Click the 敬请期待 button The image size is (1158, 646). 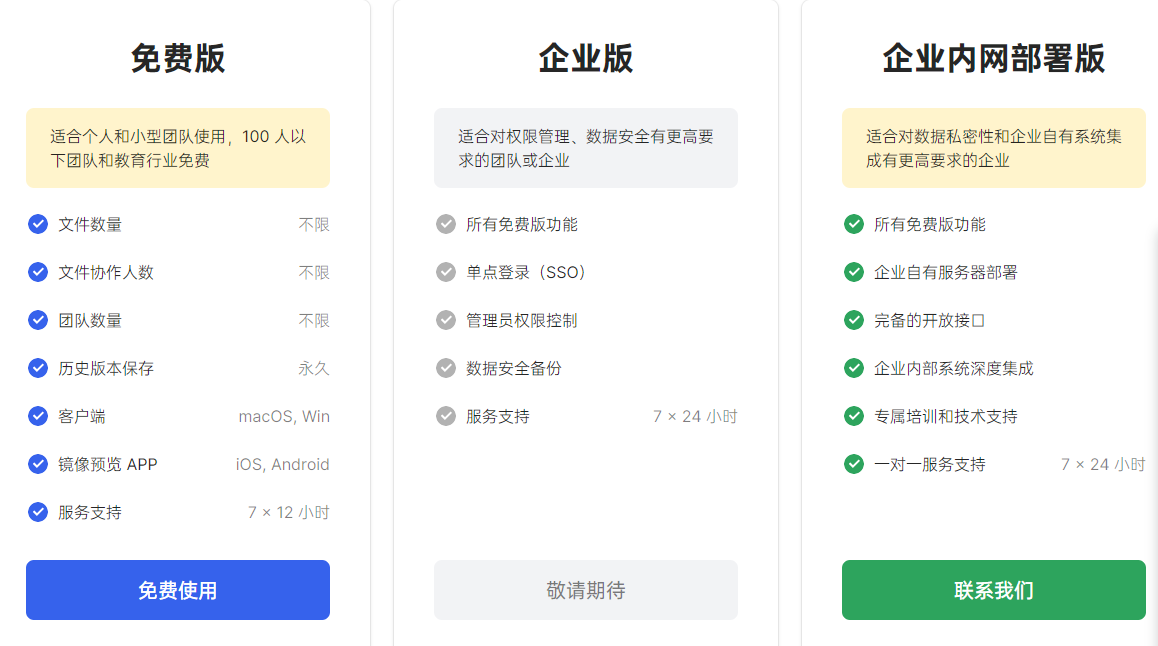pos(585,590)
